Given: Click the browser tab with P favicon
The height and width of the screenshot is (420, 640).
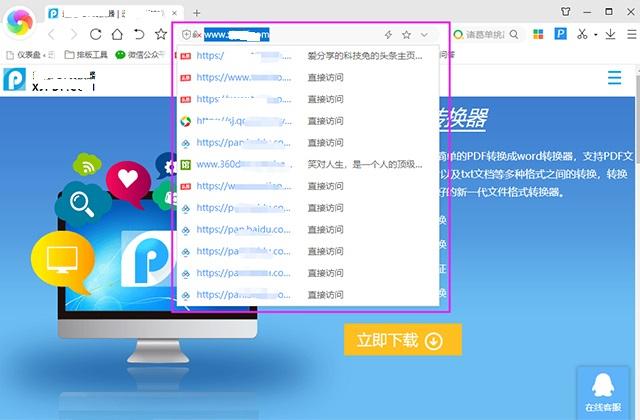Looking at the screenshot, I should pos(114,13).
